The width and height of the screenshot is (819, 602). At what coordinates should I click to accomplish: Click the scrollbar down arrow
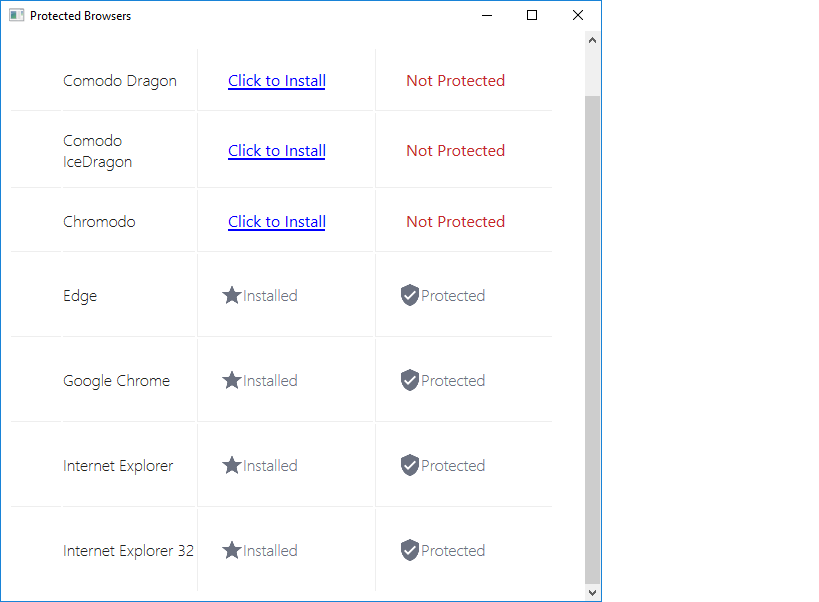[592, 592]
